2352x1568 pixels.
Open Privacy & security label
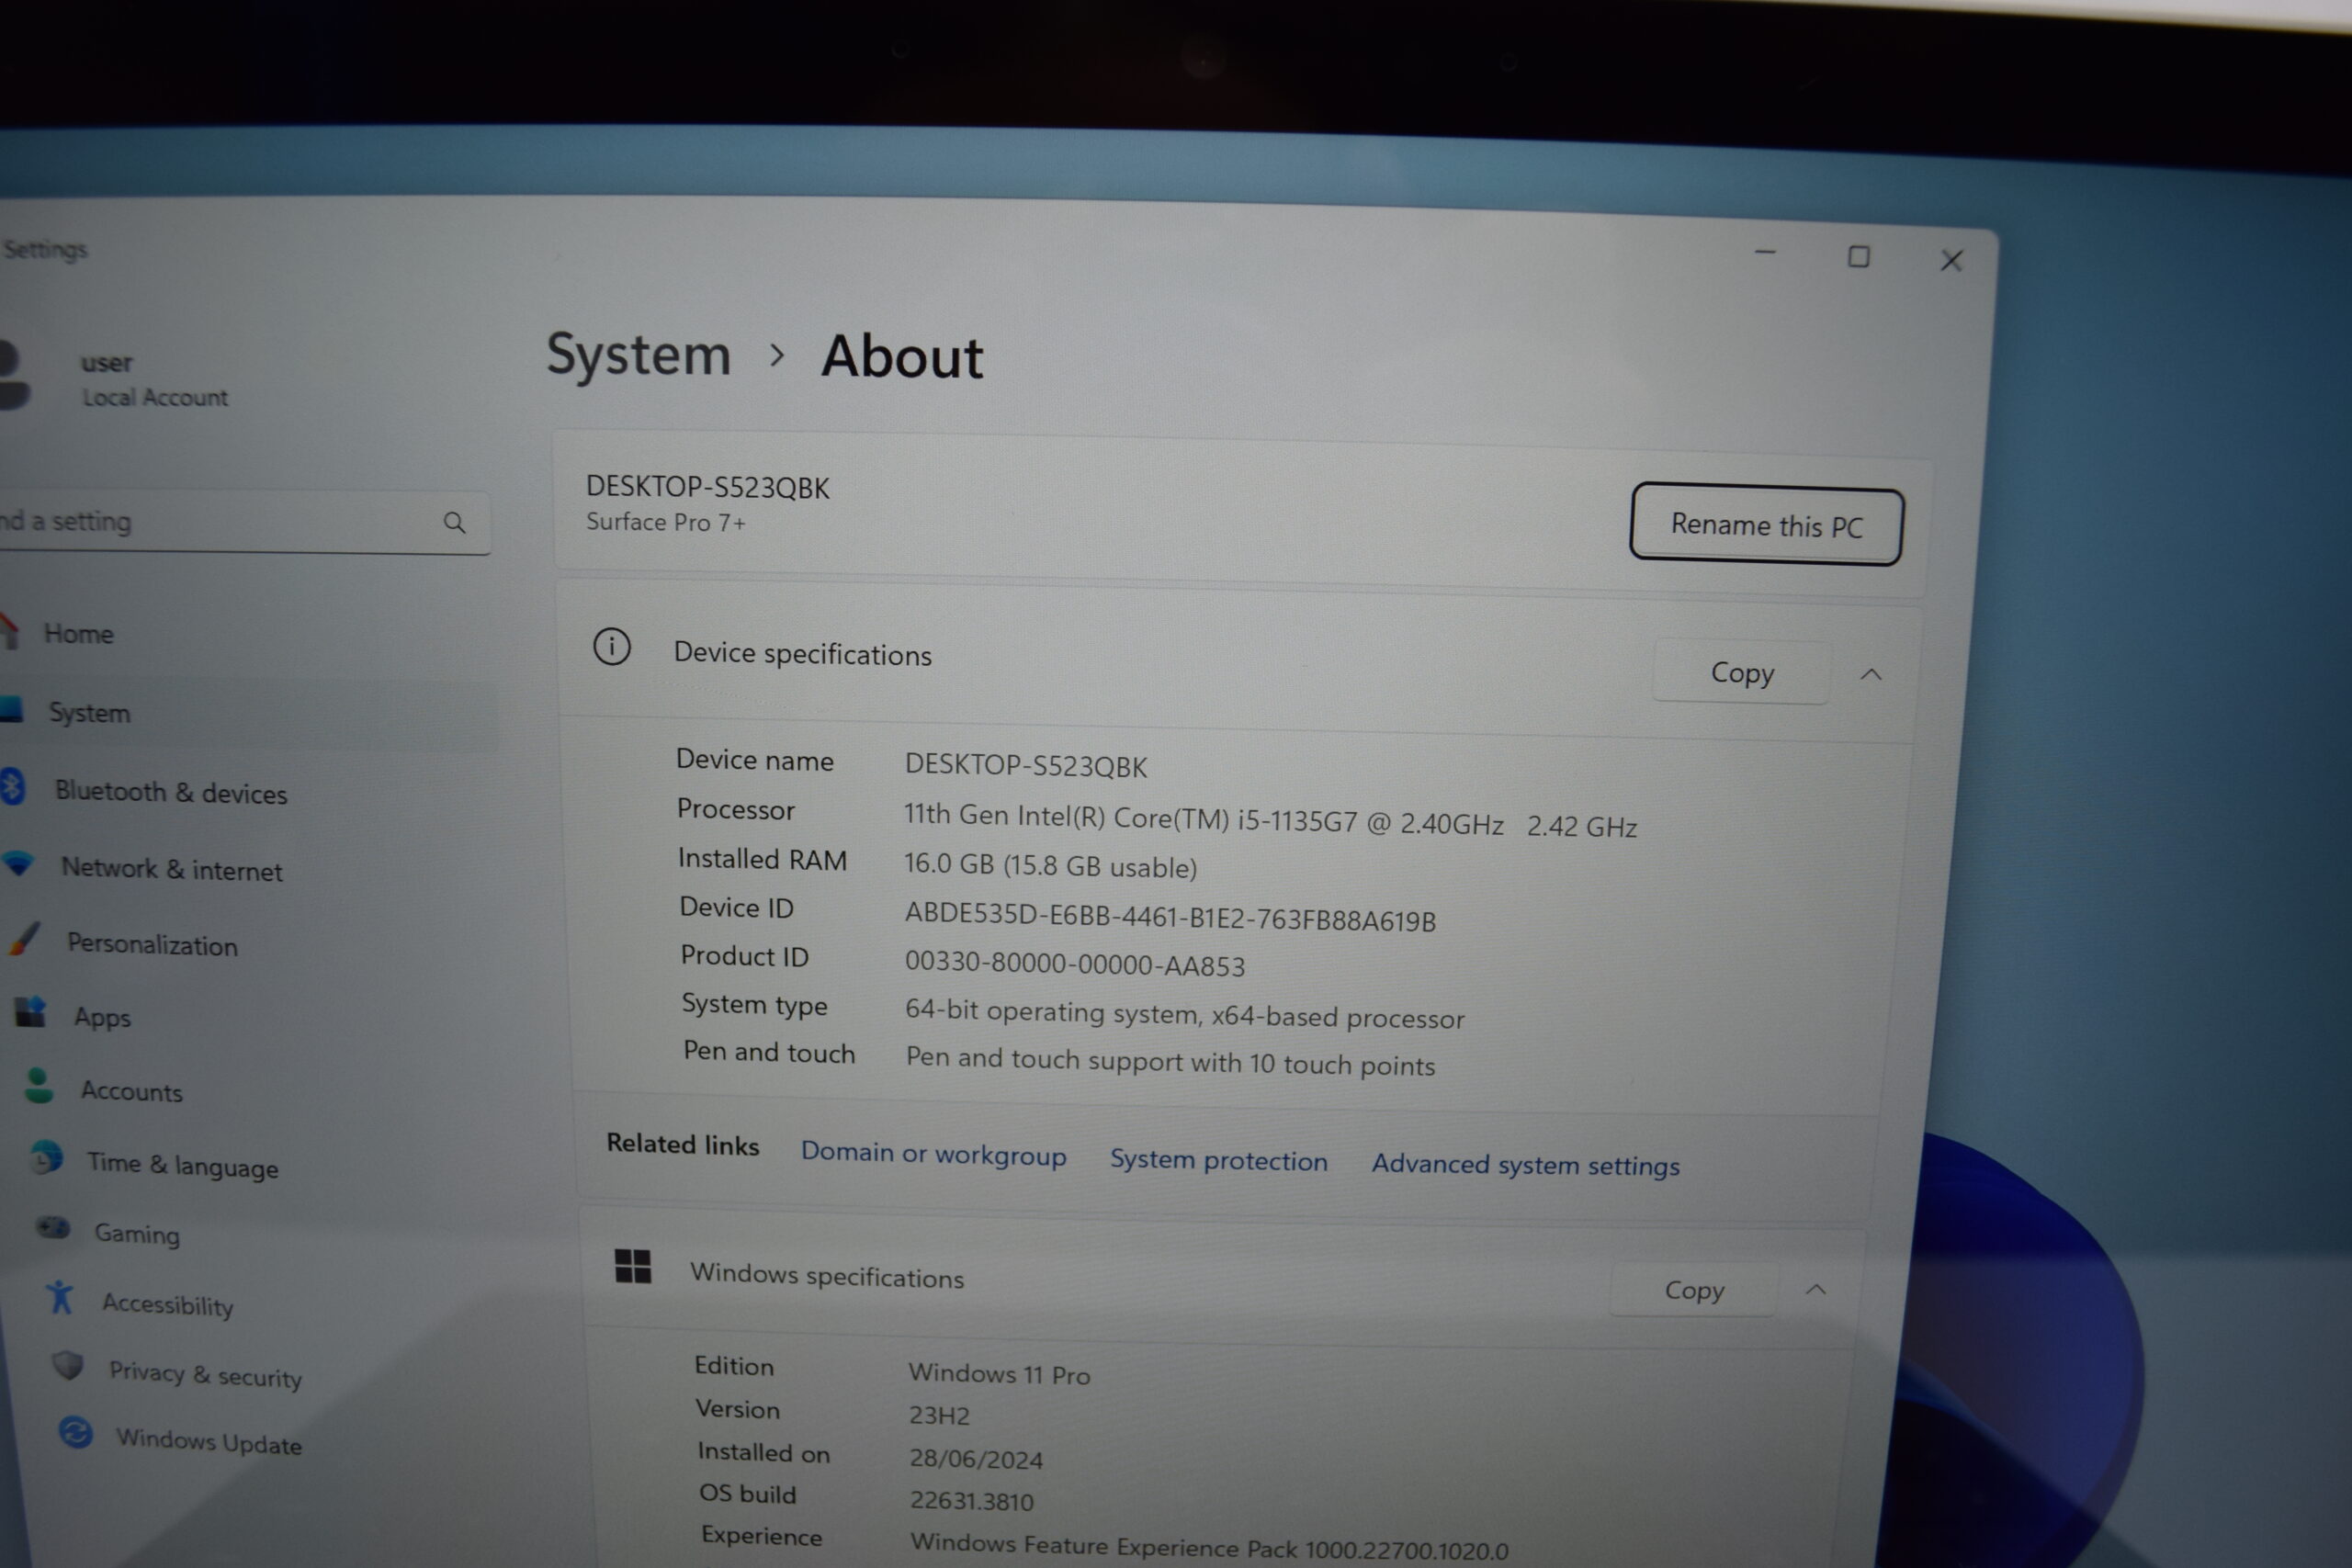[x=205, y=1375]
